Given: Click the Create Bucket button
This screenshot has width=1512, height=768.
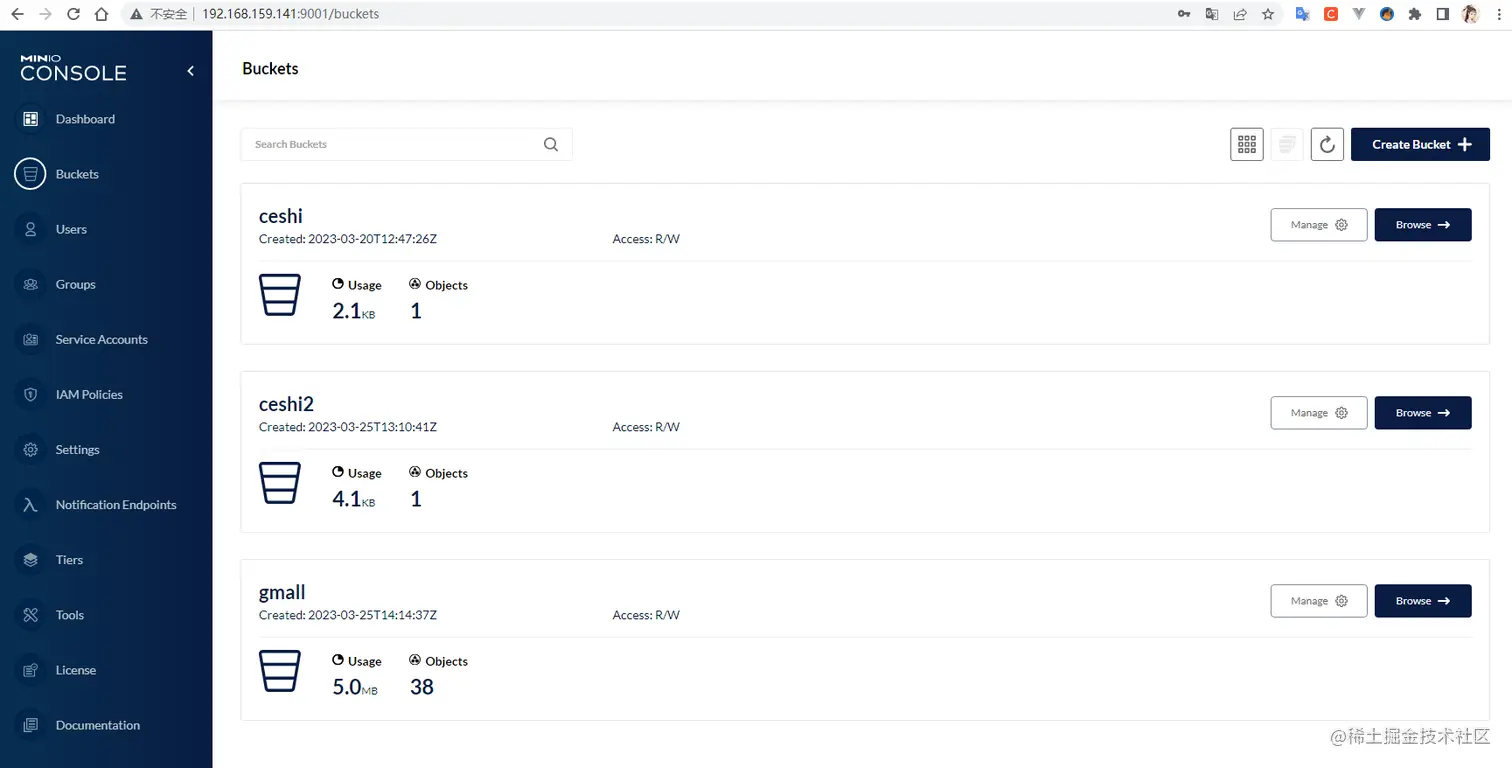Looking at the screenshot, I should 1420,144.
